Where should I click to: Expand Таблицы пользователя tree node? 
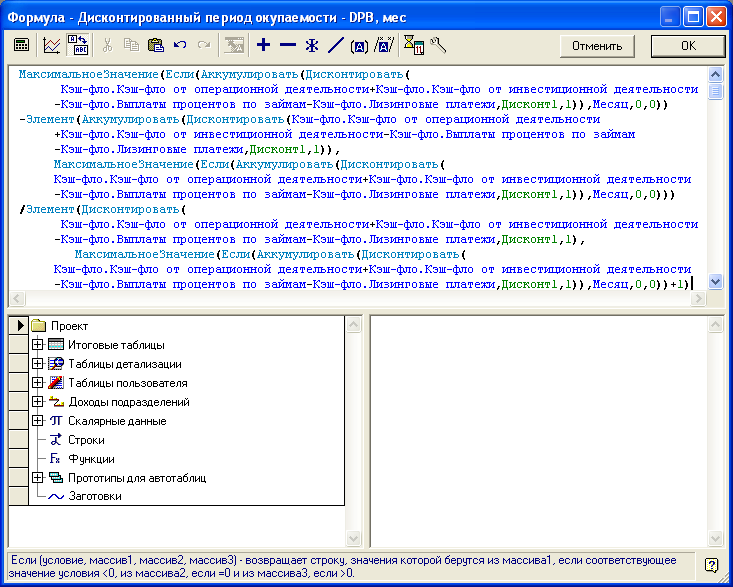37,383
